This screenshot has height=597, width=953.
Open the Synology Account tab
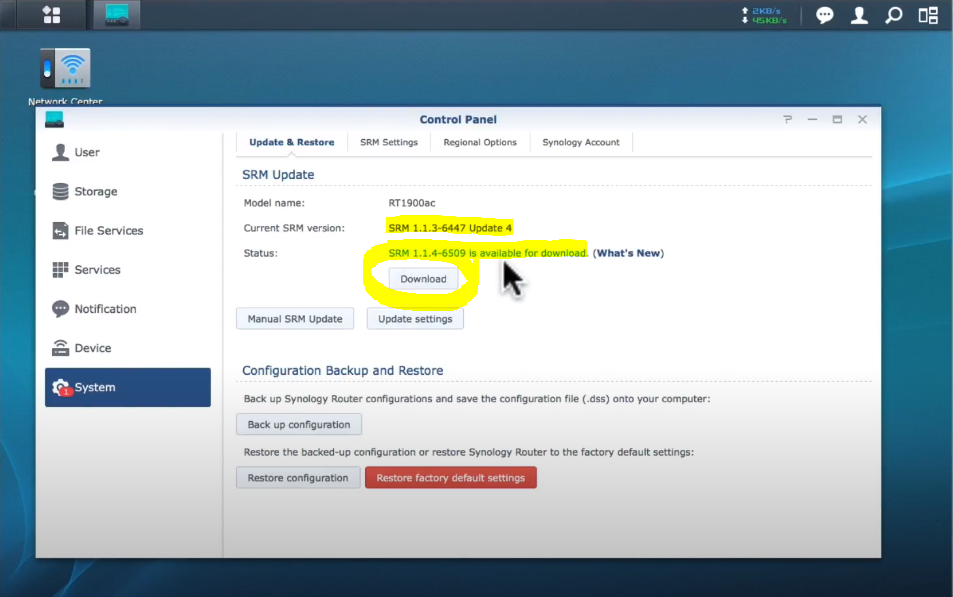pos(581,142)
